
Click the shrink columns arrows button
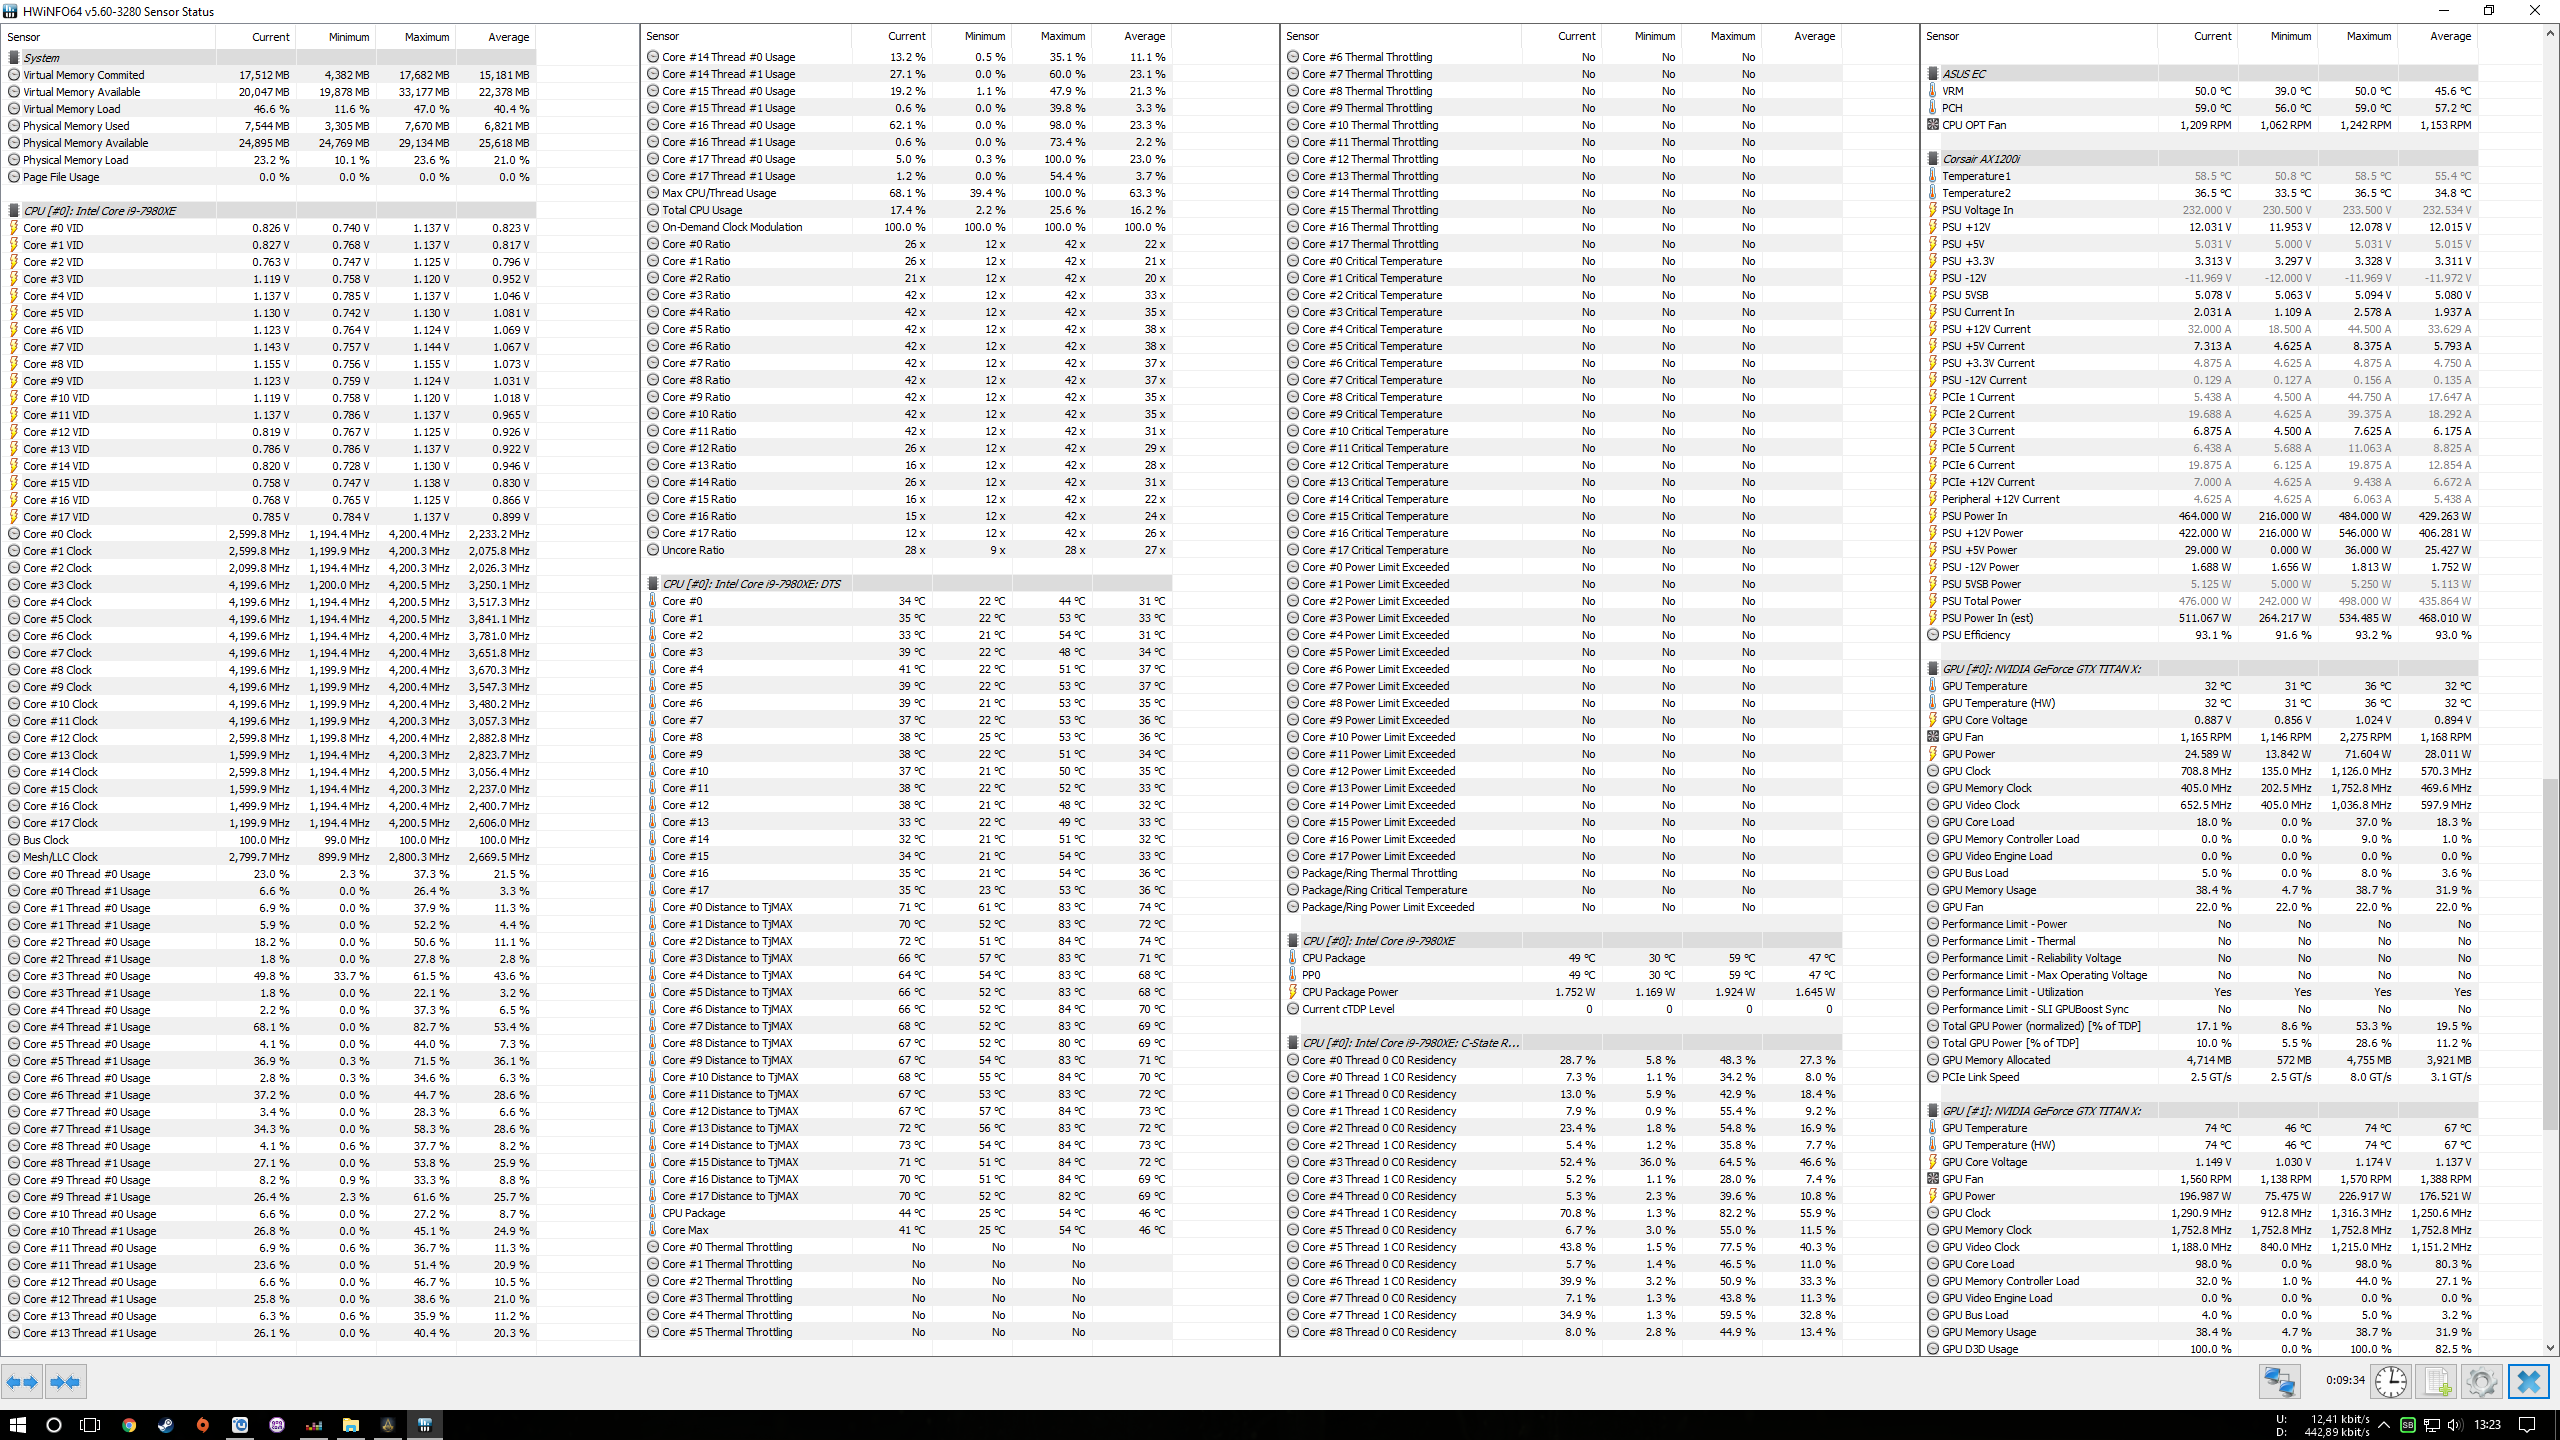pos(66,1382)
